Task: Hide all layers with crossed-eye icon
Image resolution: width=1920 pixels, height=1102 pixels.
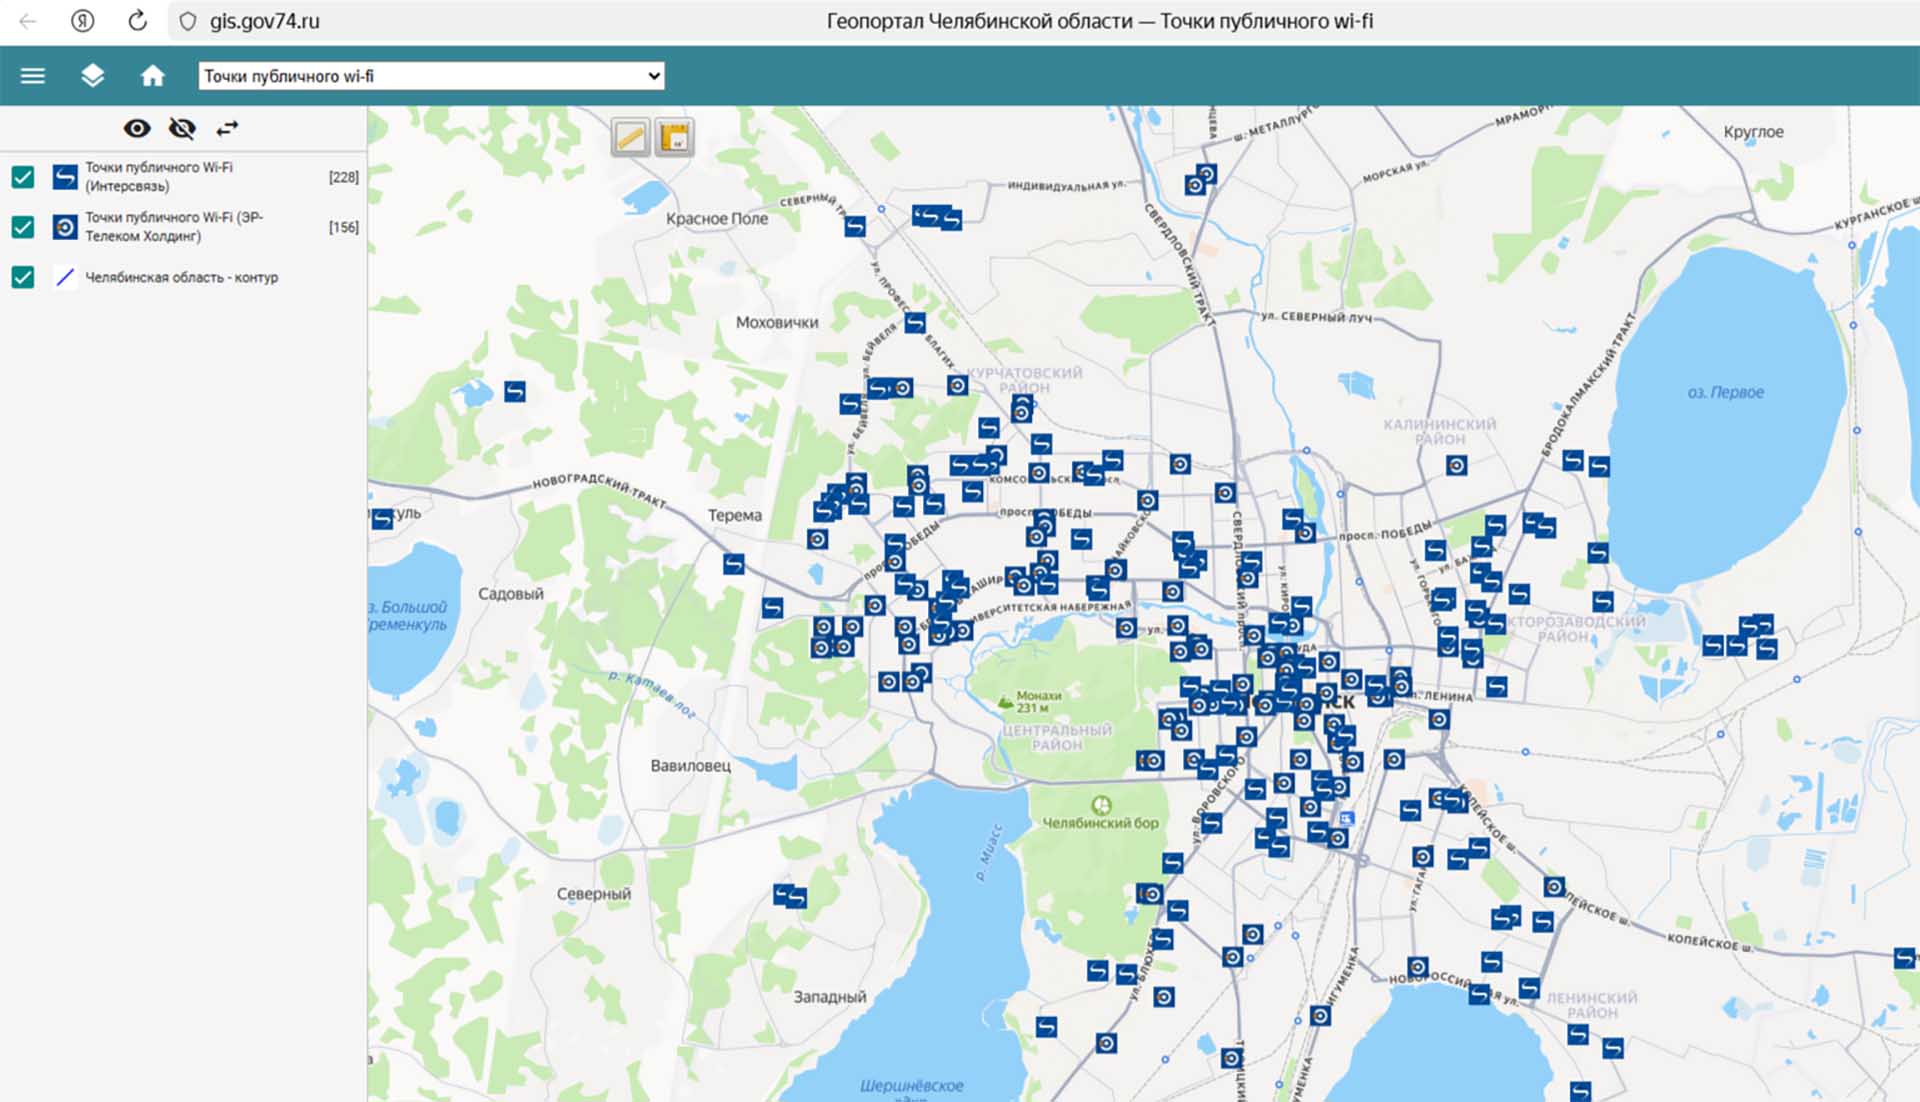Action: (x=182, y=128)
